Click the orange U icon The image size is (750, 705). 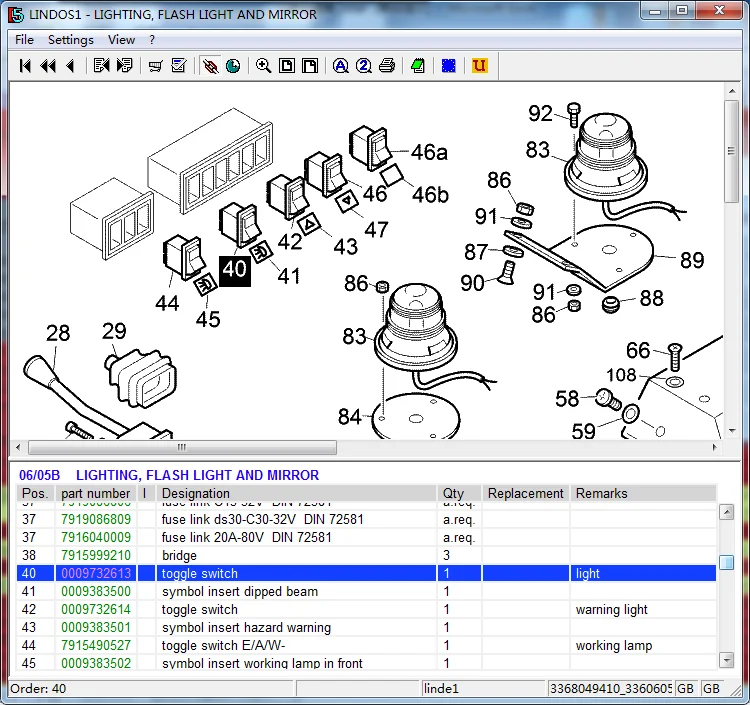click(x=479, y=66)
